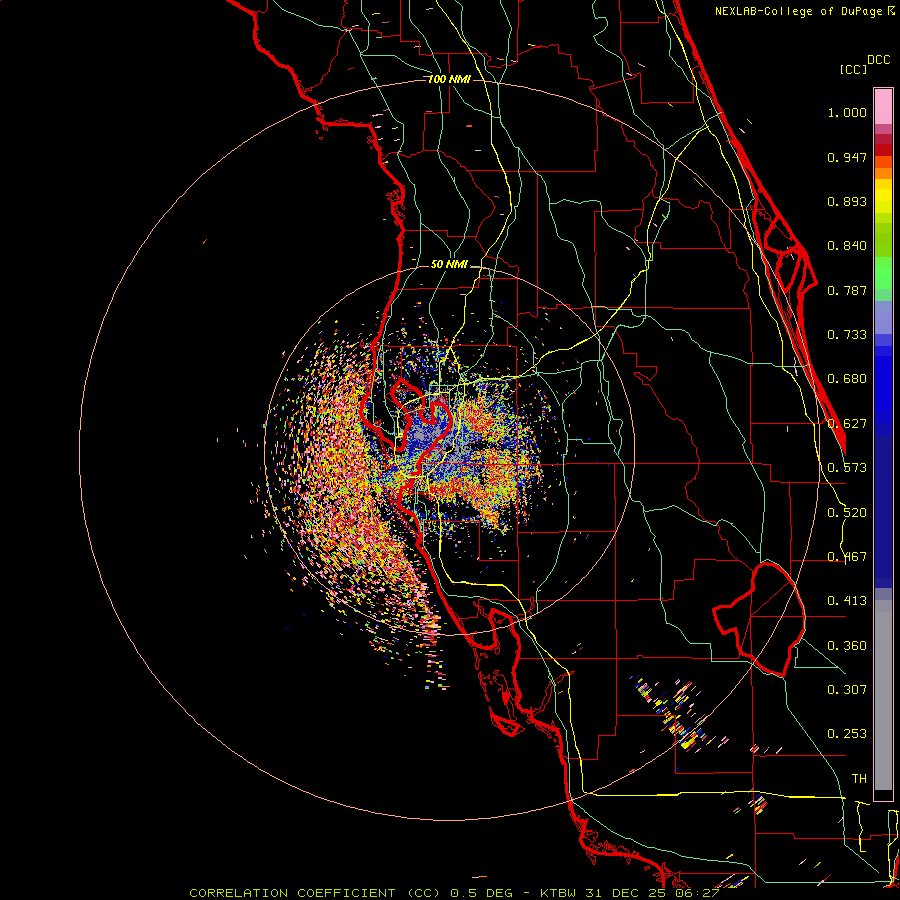
Task: Click the KTBW station identifier
Action: (560, 893)
